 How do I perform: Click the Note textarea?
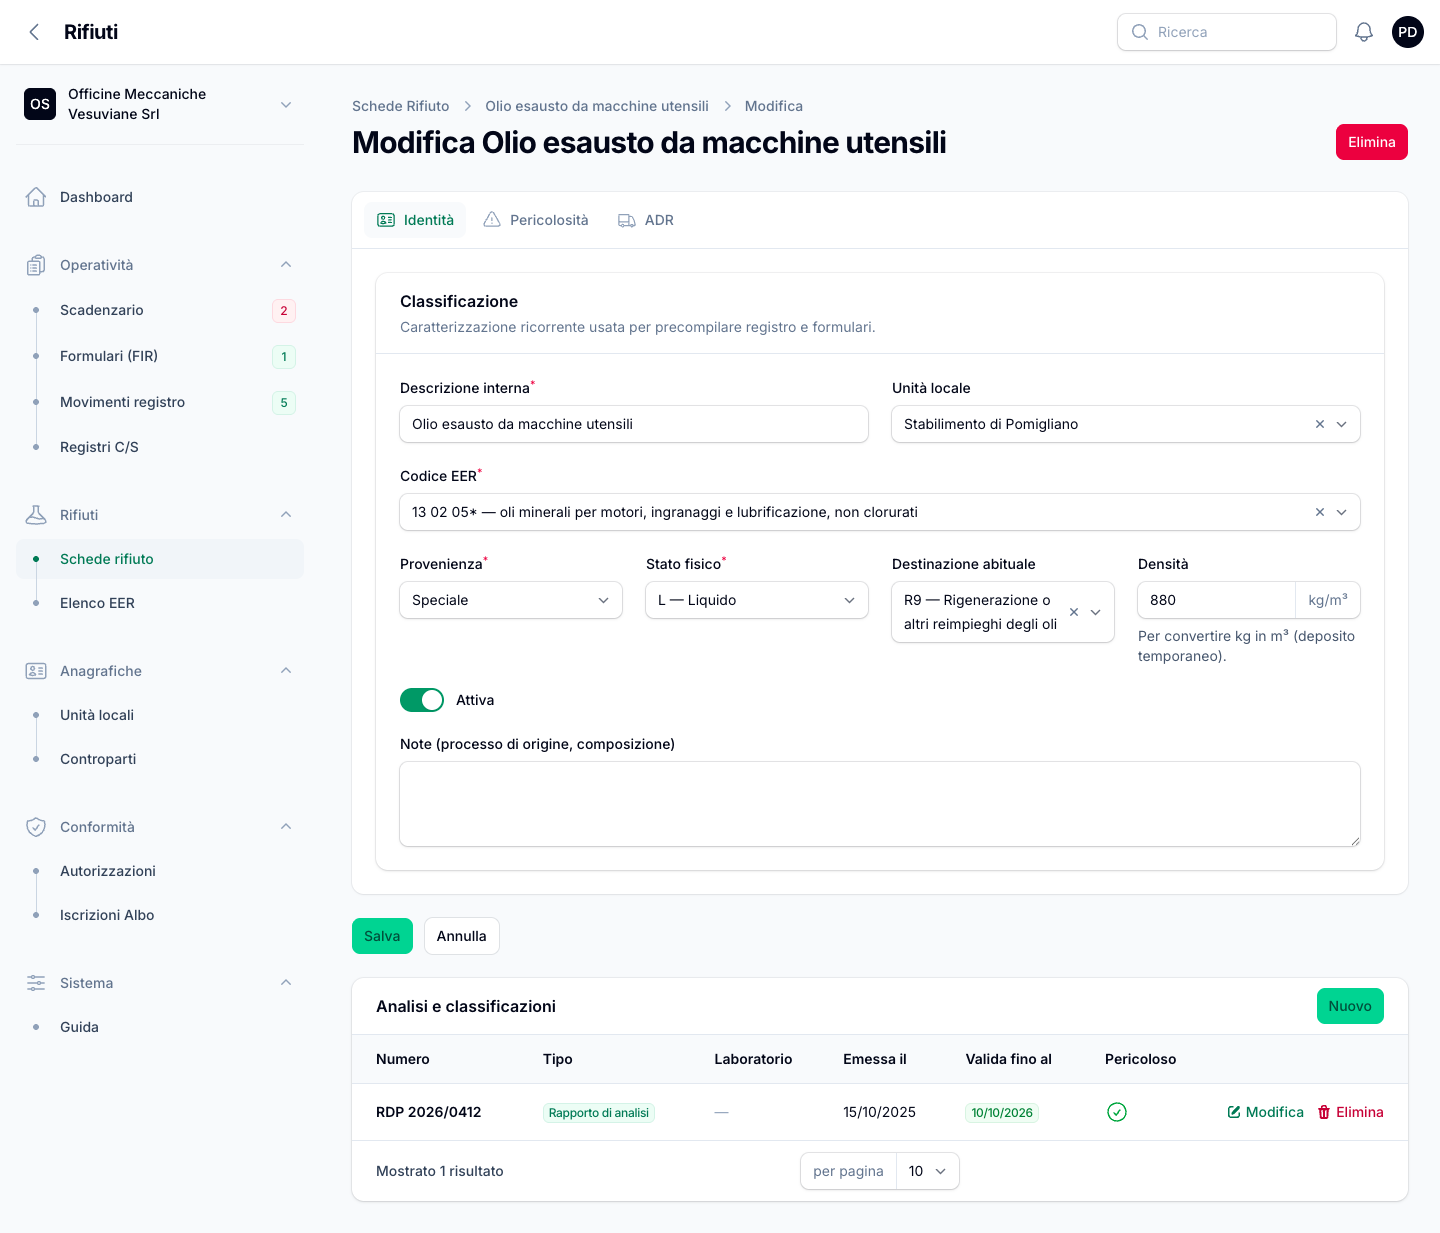[x=880, y=804]
